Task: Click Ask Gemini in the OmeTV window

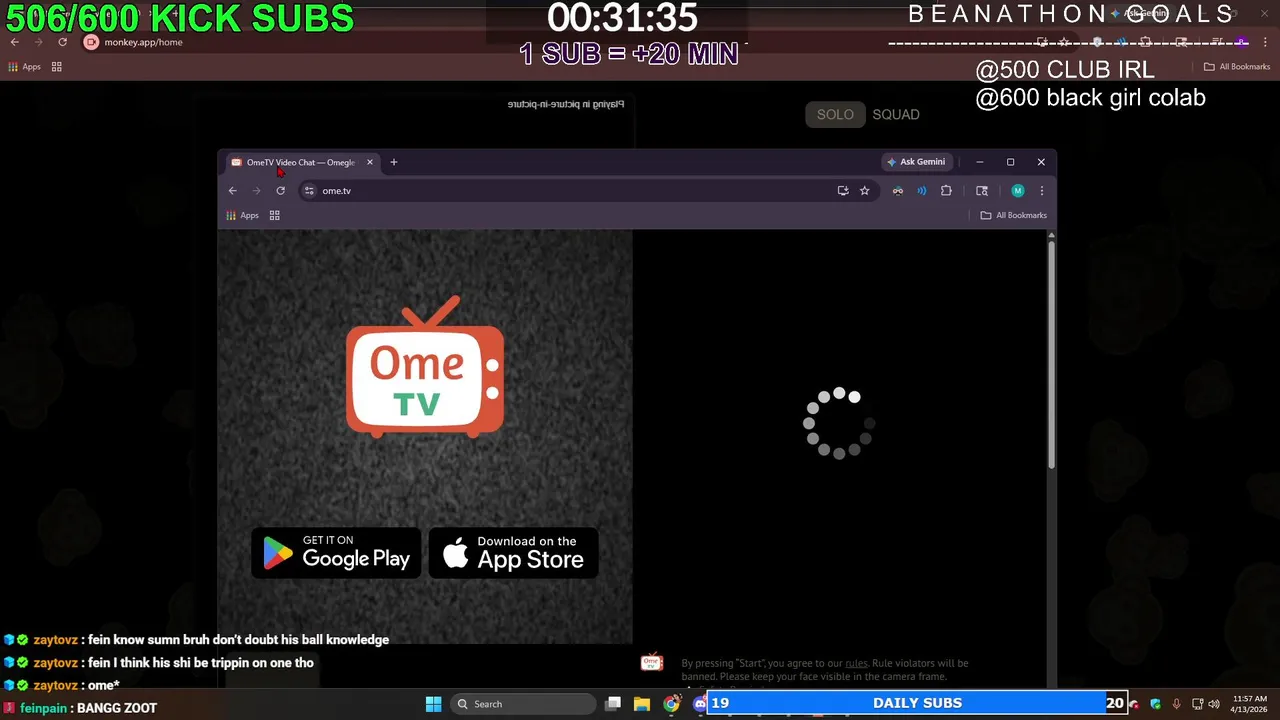Action: click(x=916, y=162)
